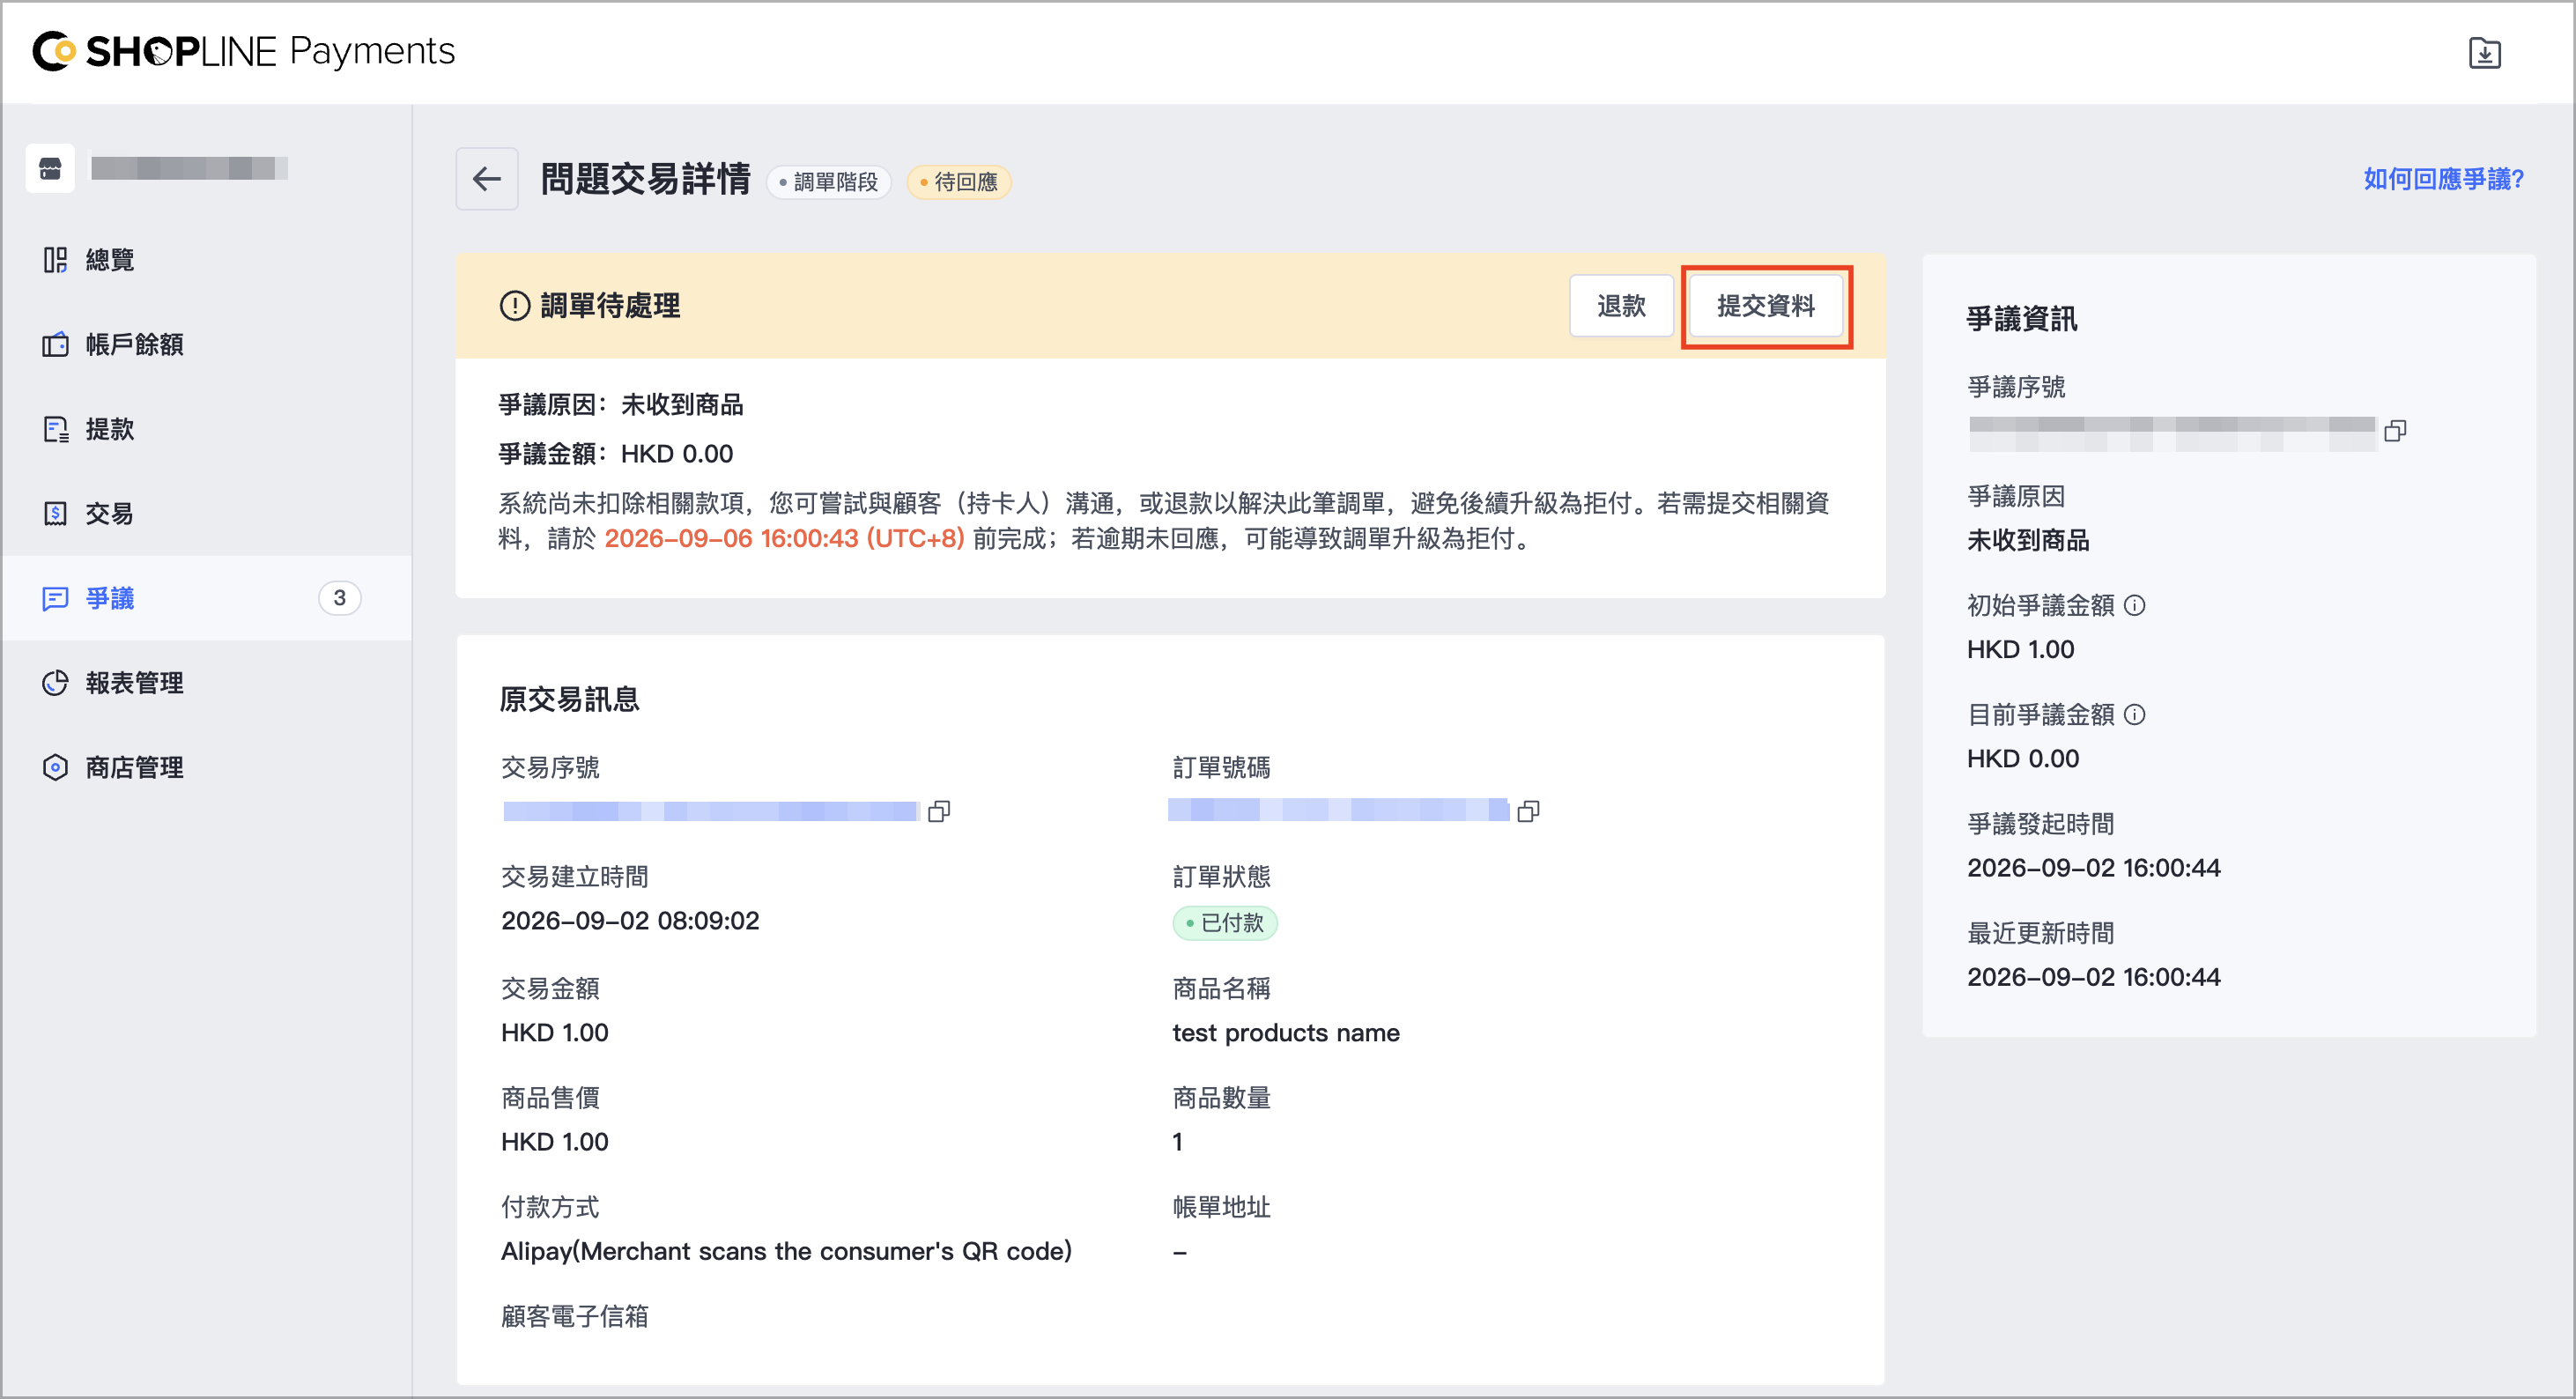Click the product name 'test products name'

coord(1286,1033)
